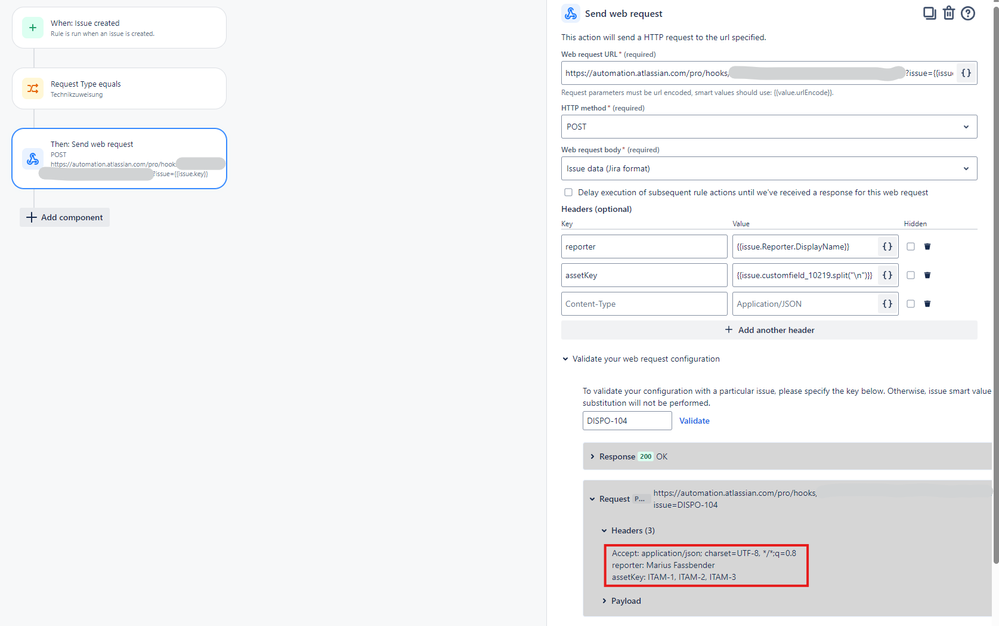The image size is (999, 626).
Task: Click the Request Type equals condition icon
Action: tap(33, 88)
